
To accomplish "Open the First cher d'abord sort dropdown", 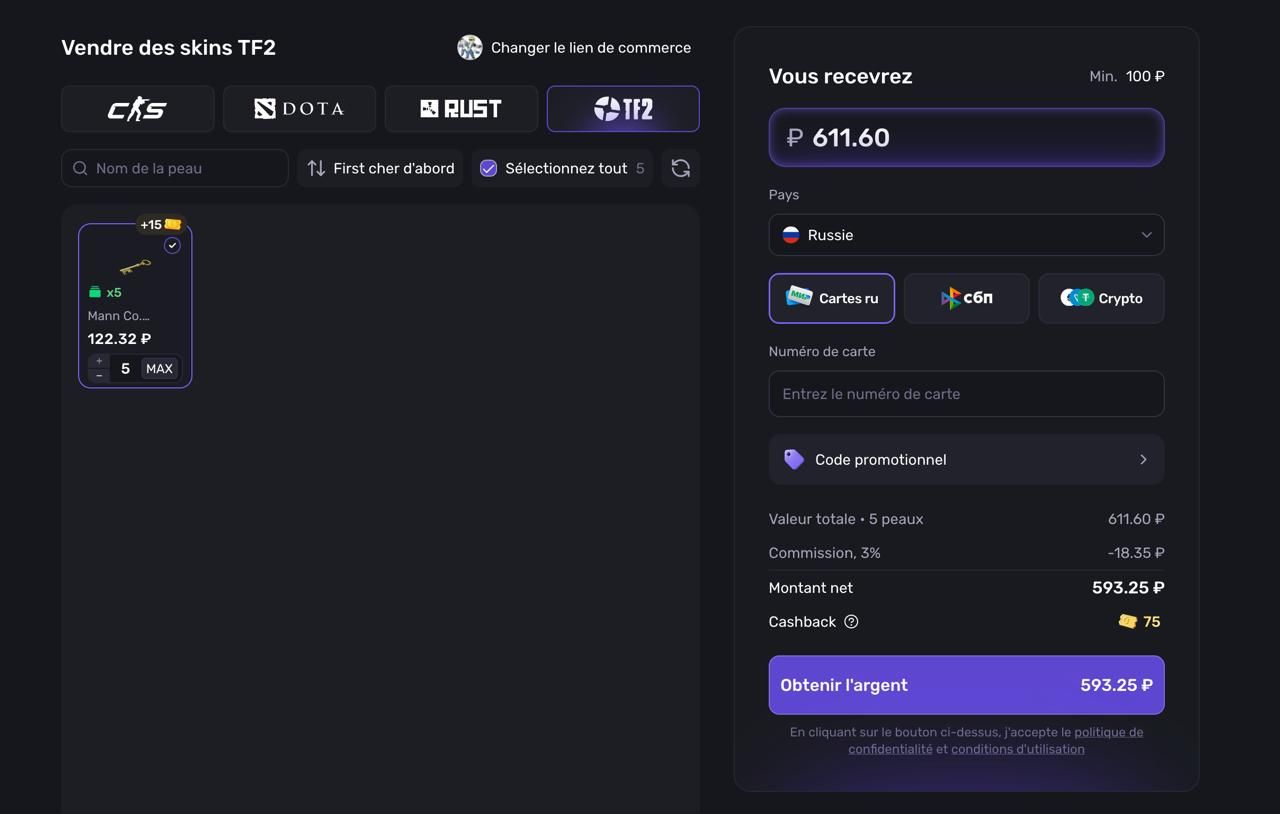I will [380, 168].
